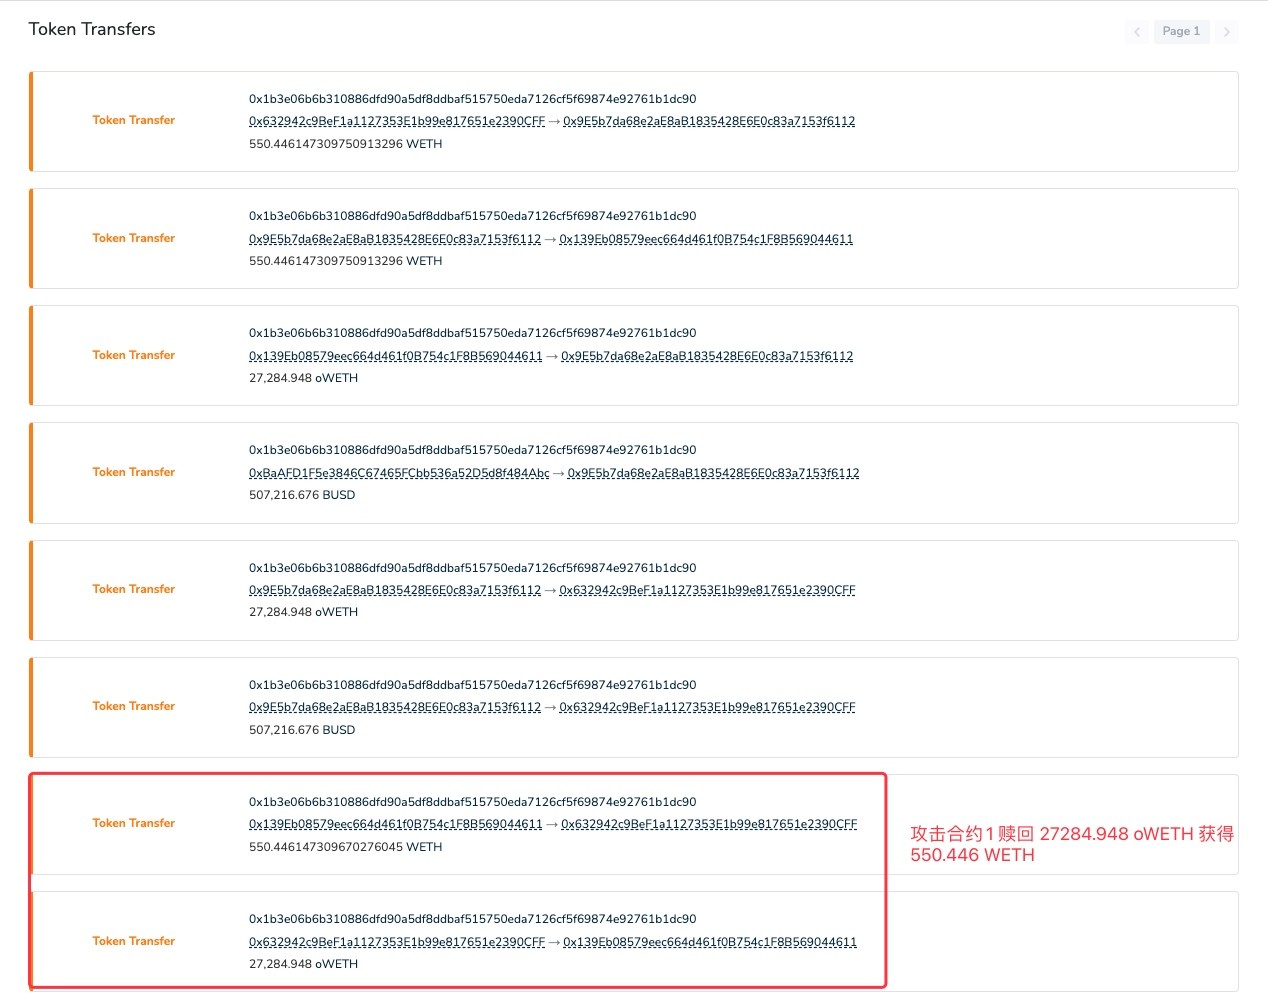Image resolution: width=1268 pixels, height=1001 pixels.
Task: Open WETH sender address 0x139Eb08579eec664d461f0B754c1F8B569044611
Action: click(396, 824)
